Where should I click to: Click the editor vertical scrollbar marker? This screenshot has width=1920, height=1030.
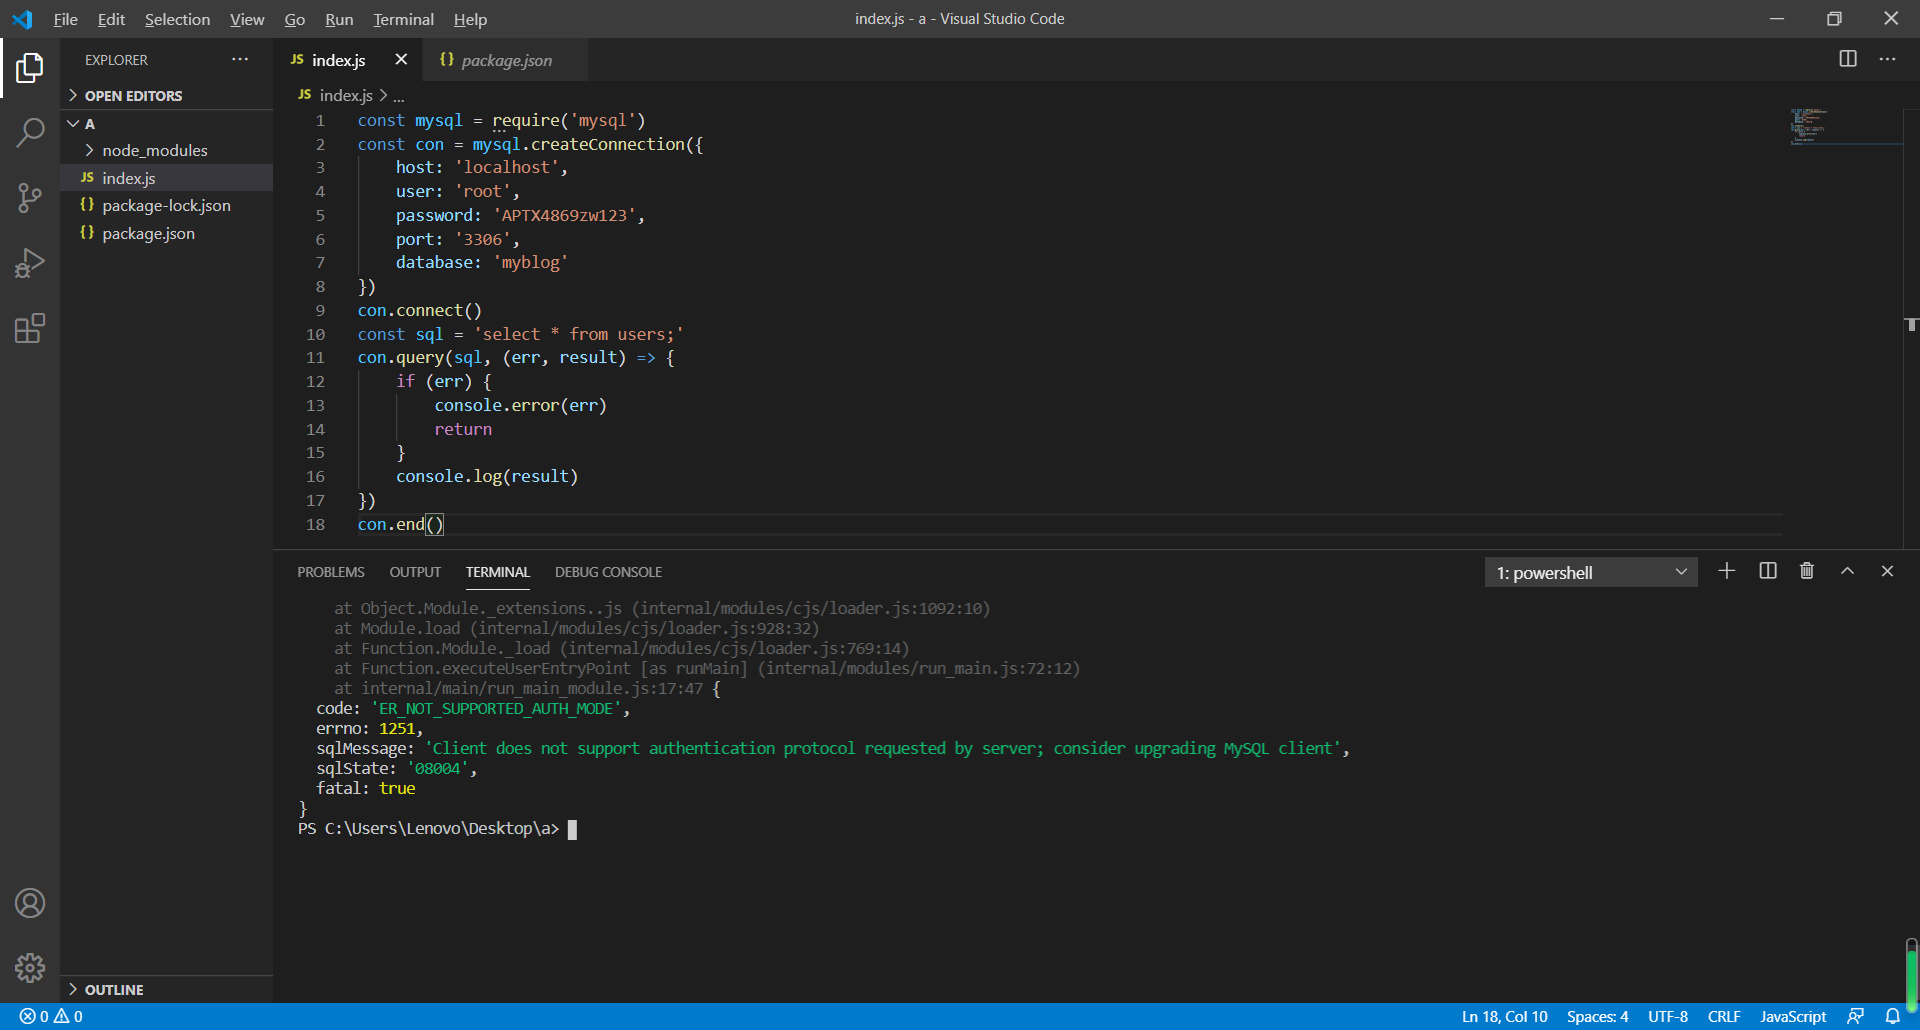[x=1911, y=324]
